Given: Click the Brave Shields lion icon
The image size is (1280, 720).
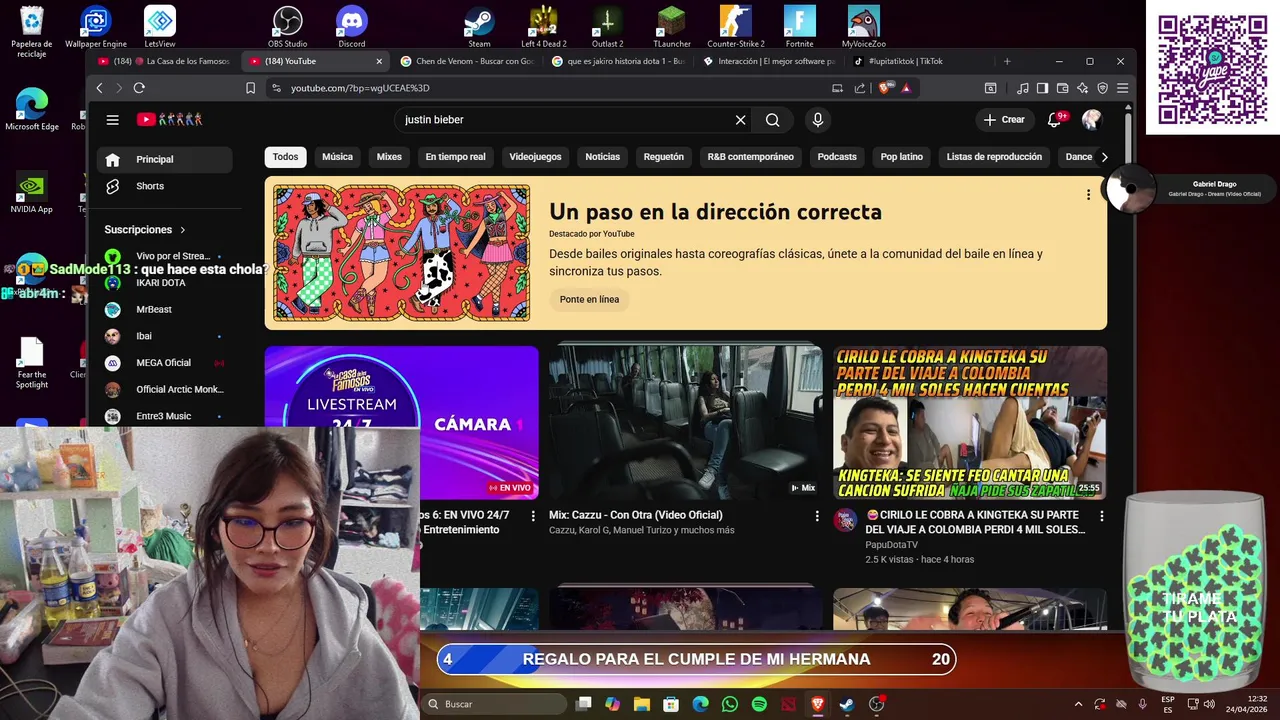Looking at the screenshot, I should tap(885, 88).
